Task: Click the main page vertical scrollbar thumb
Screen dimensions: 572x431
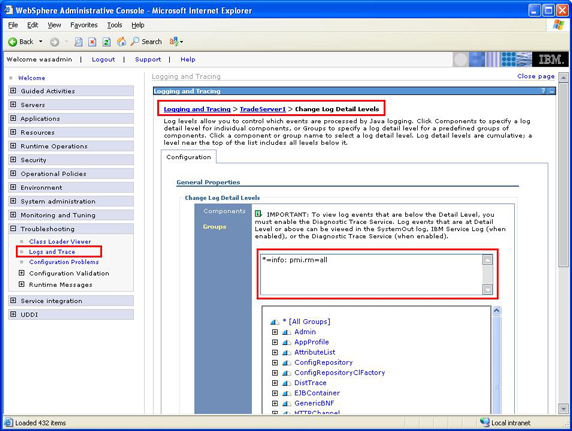Action: click(564, 174)
